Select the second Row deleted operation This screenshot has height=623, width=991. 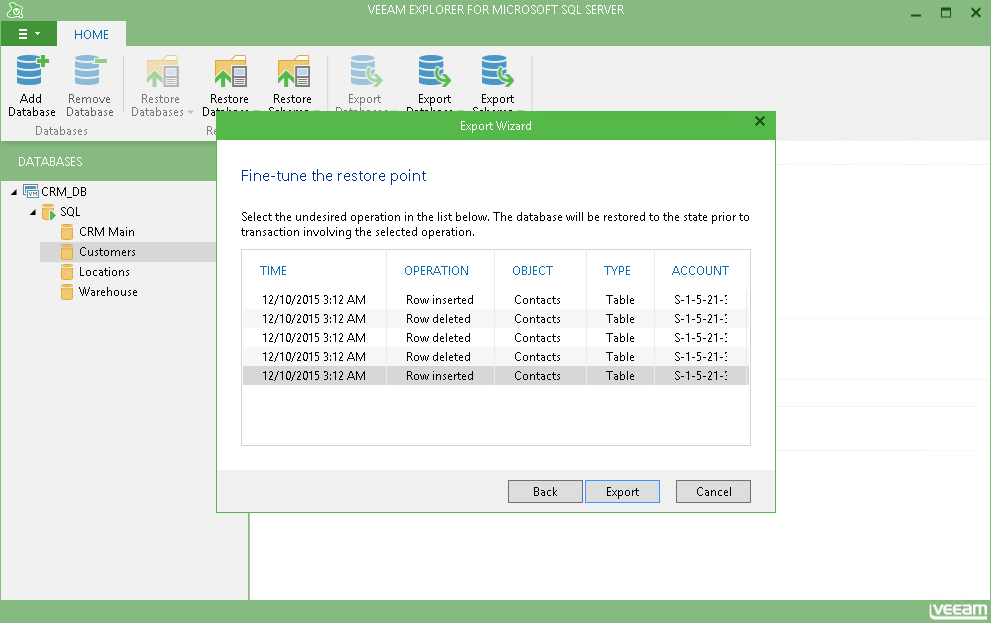(494, 337)
